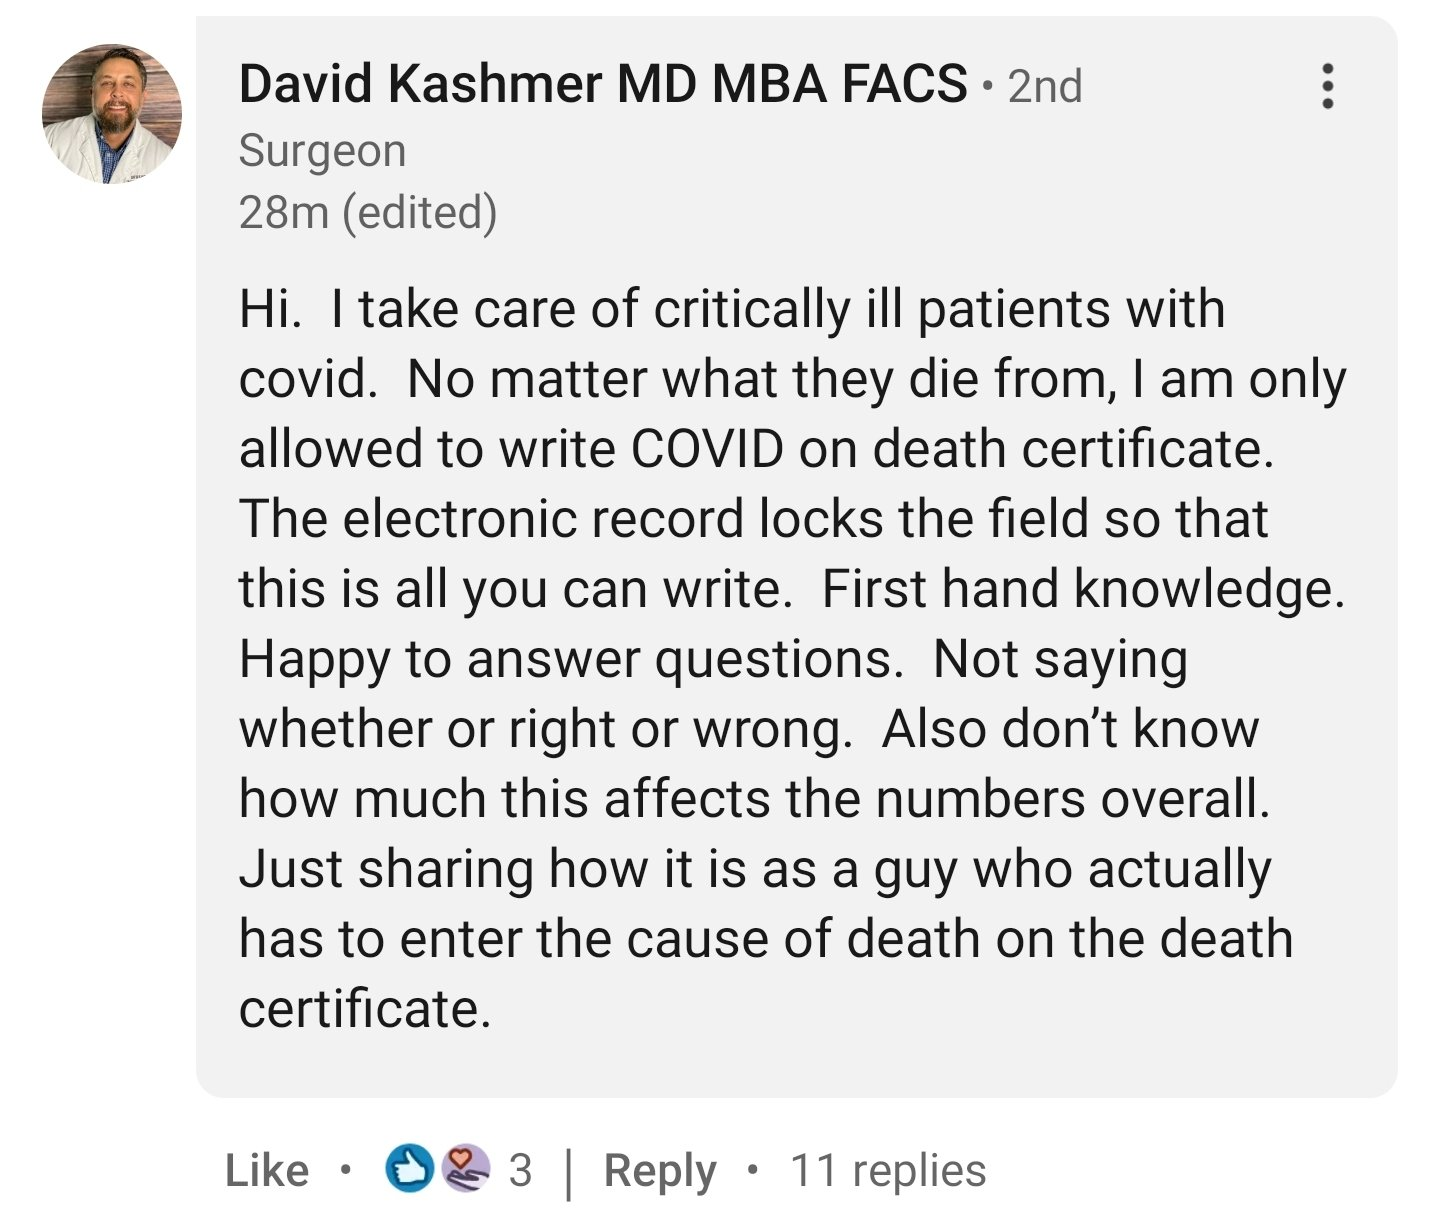Open David Kashmer MD MBA FACS profile name
The image size is (1440, 1221).
pos(603,84)
